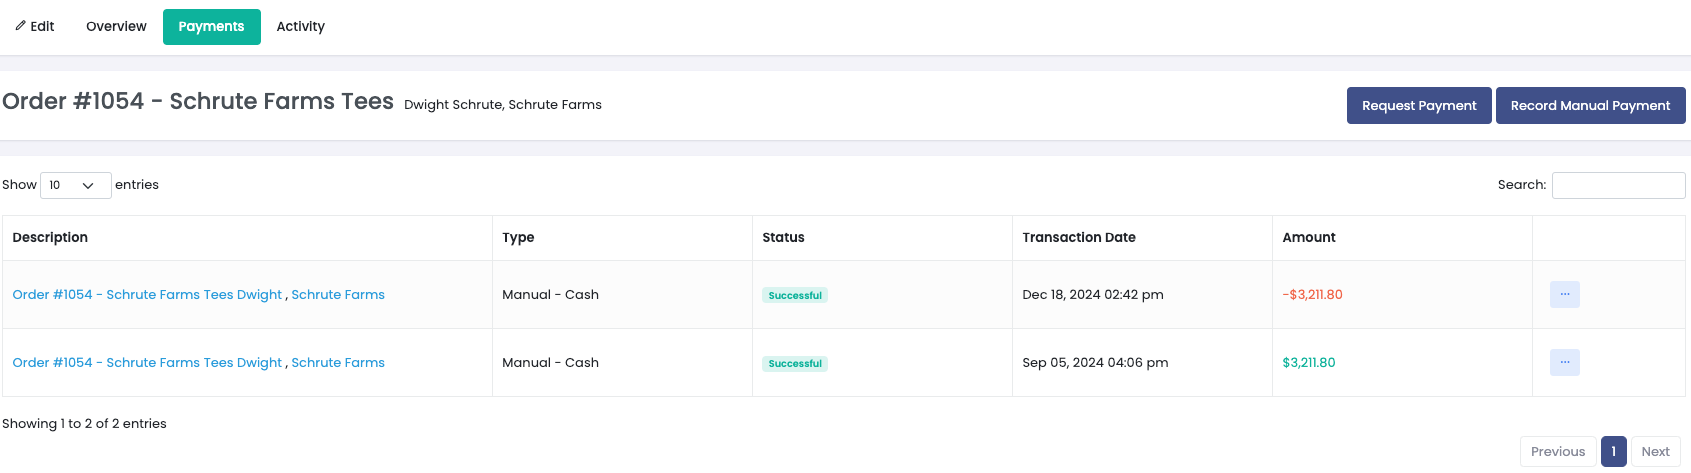The width and height of the screenshot is (1691, 473).
Task: Click the Request Payment button
Action: tap(1419, 106)
